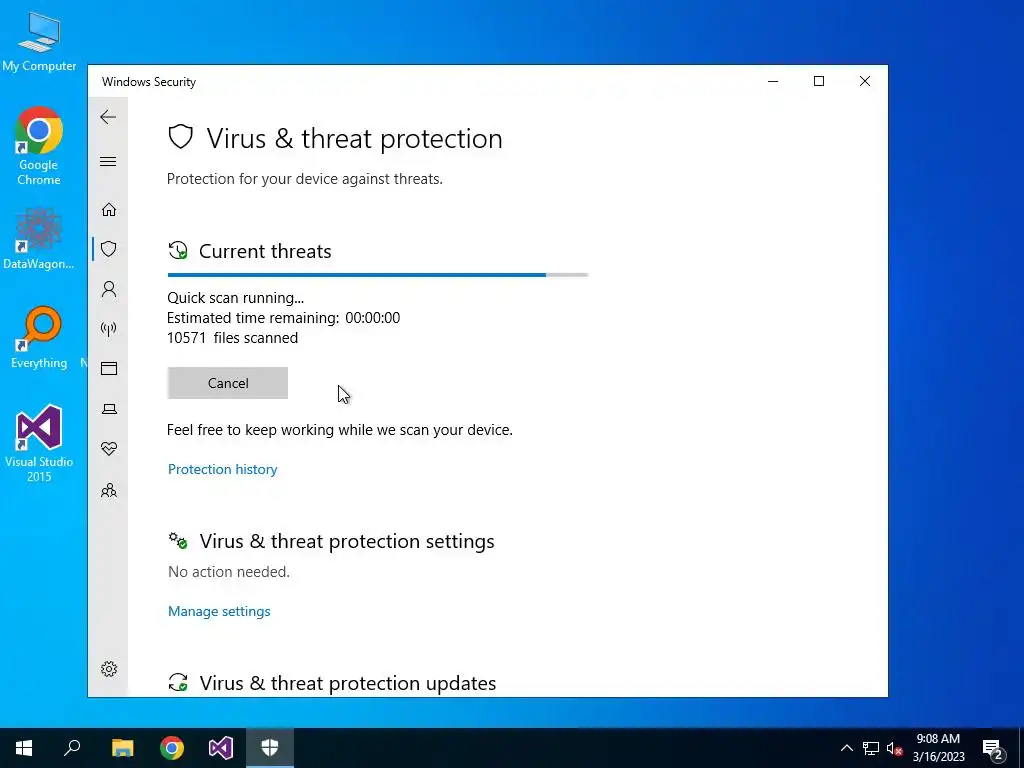Image resolution: width=1024 pixels, height=768 pixels.
Task: Select Virus & threat protection shield icon
Action: 108,249
